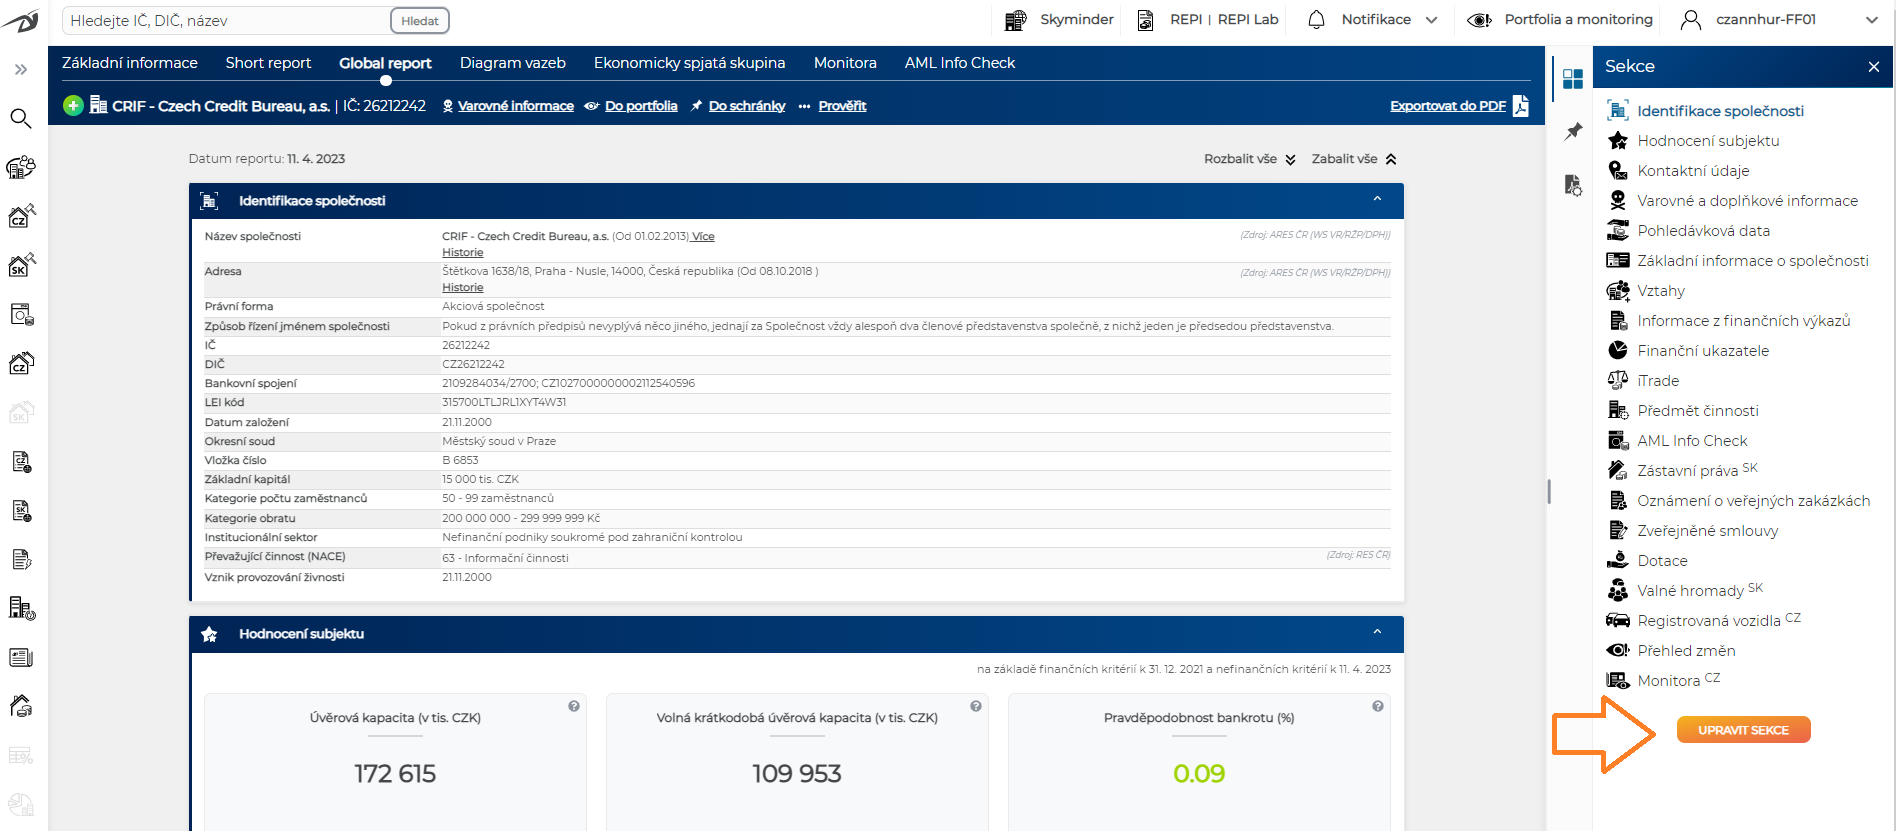Viewport: 1896px width, 831px height.
Task: Go to Zveřejněné smlouvy in Sekce list
Action: point(1707,531)
